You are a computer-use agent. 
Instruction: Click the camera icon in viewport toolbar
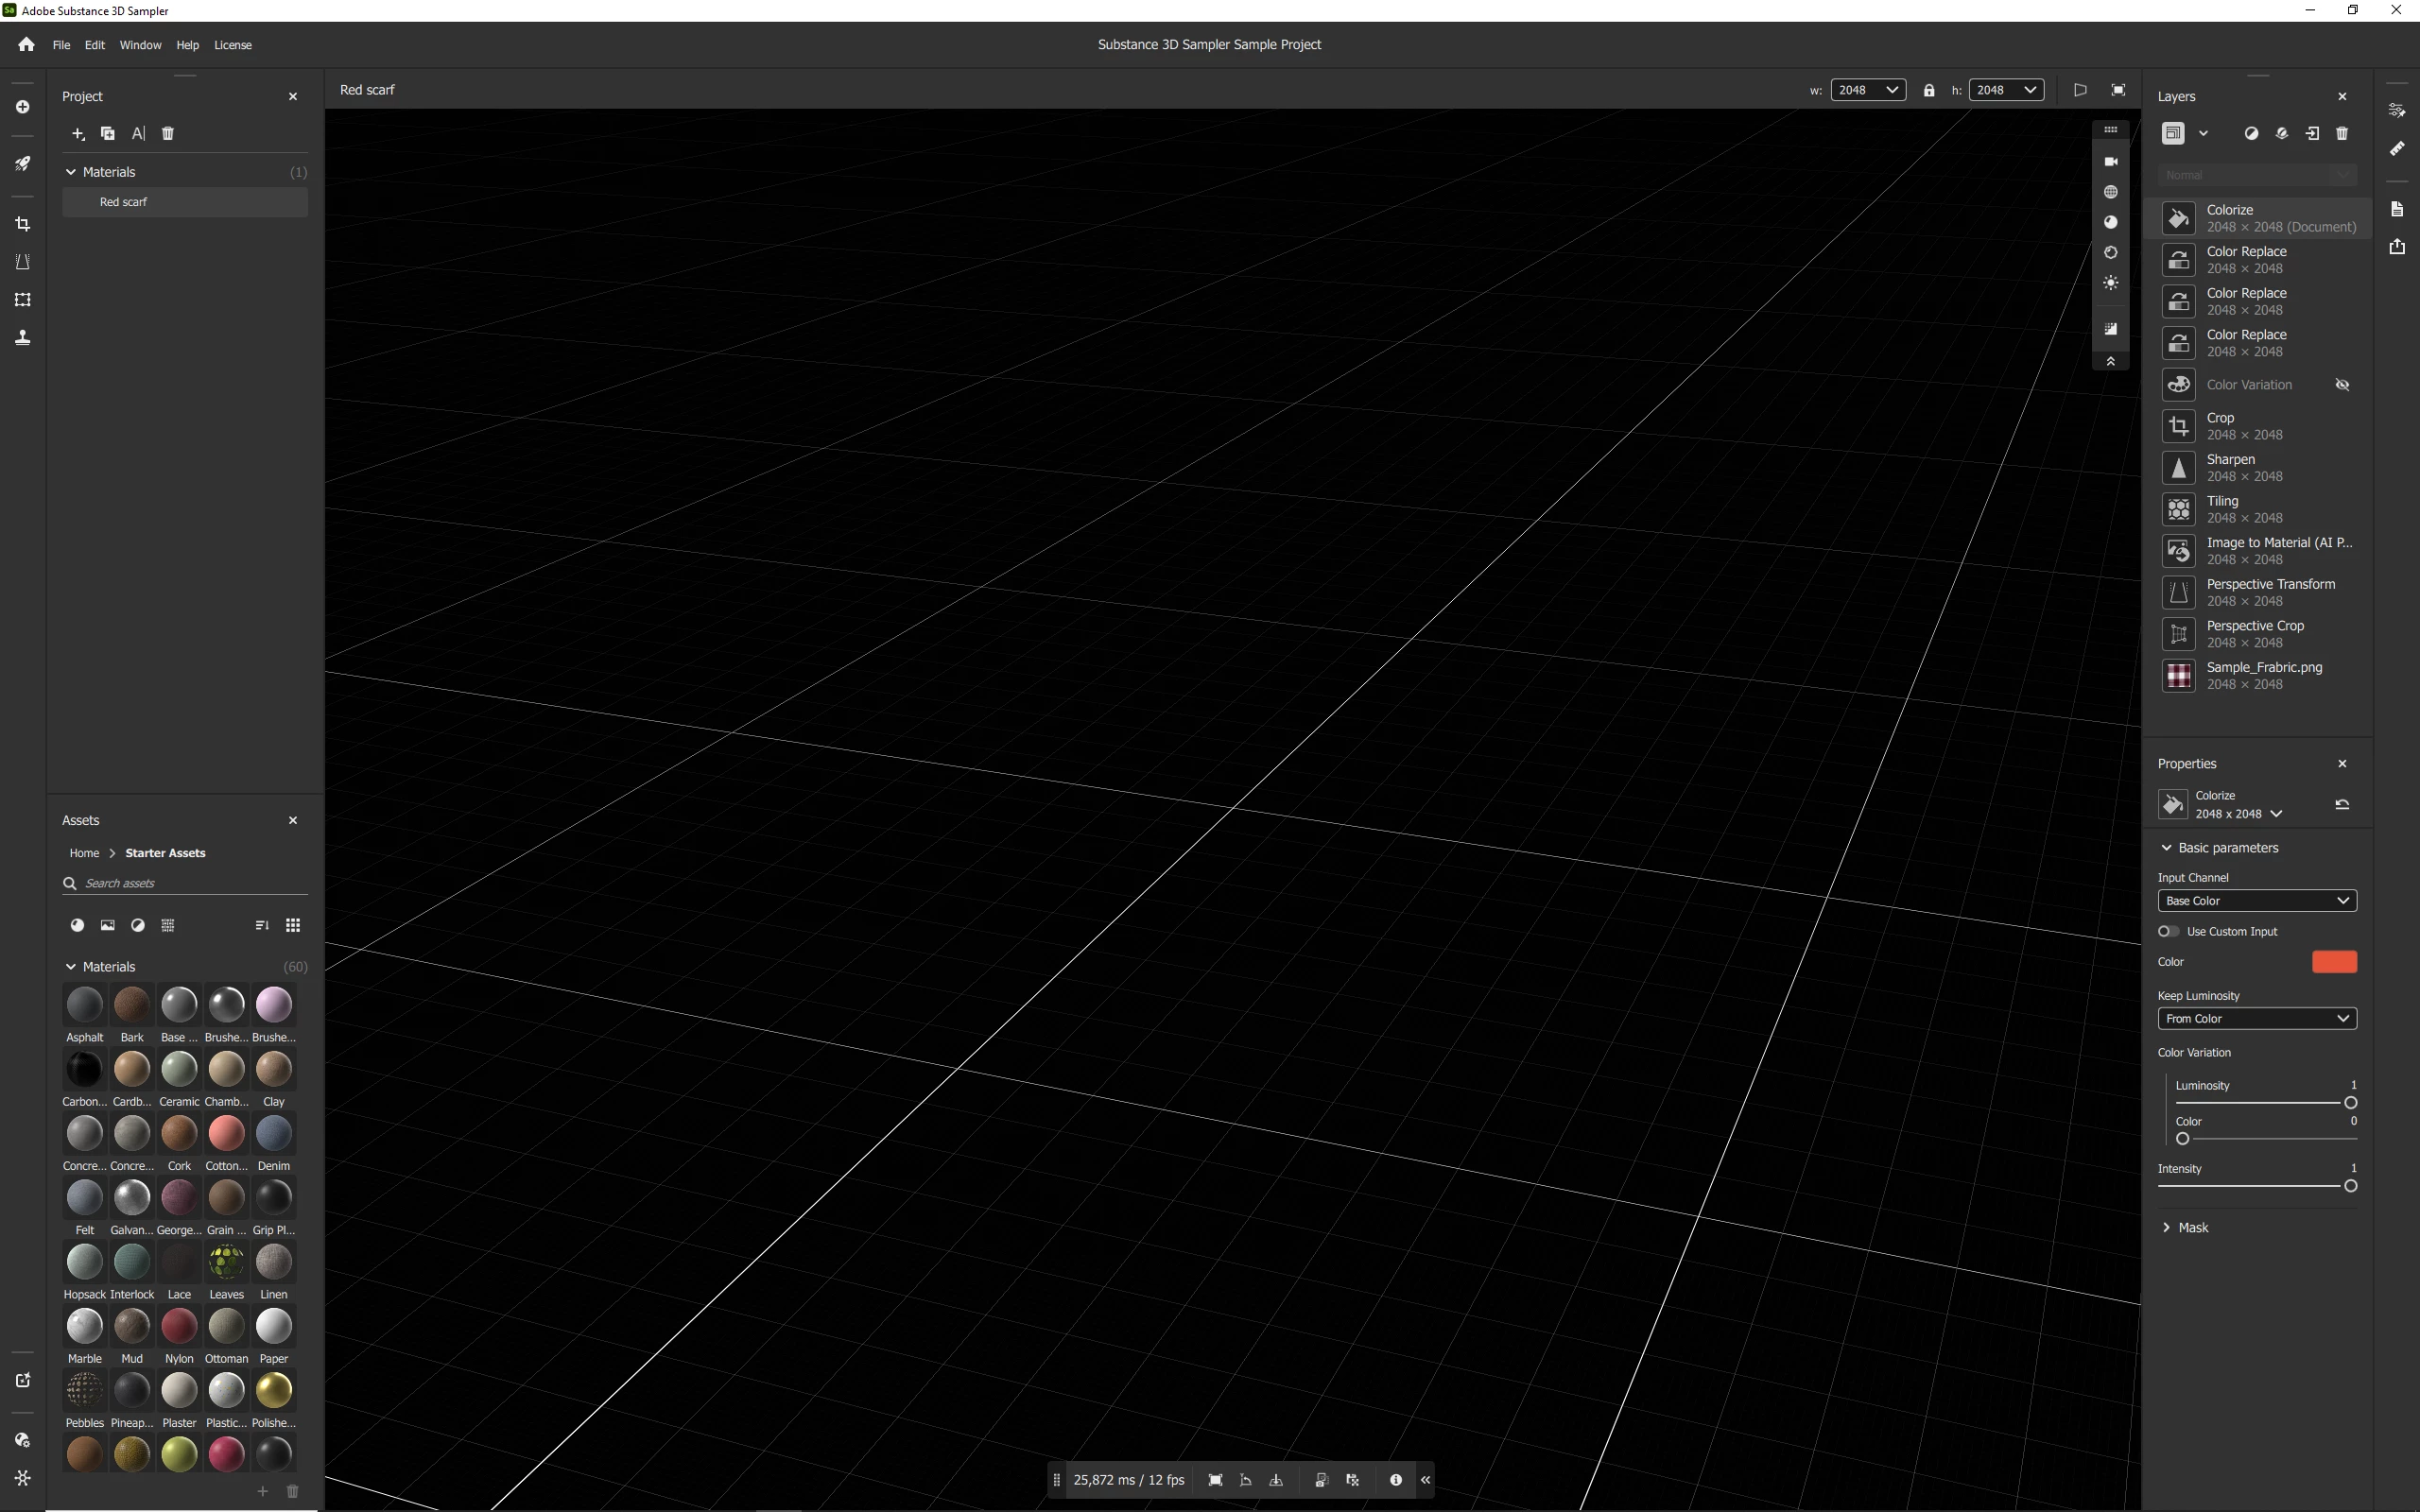coord(2111,162)
